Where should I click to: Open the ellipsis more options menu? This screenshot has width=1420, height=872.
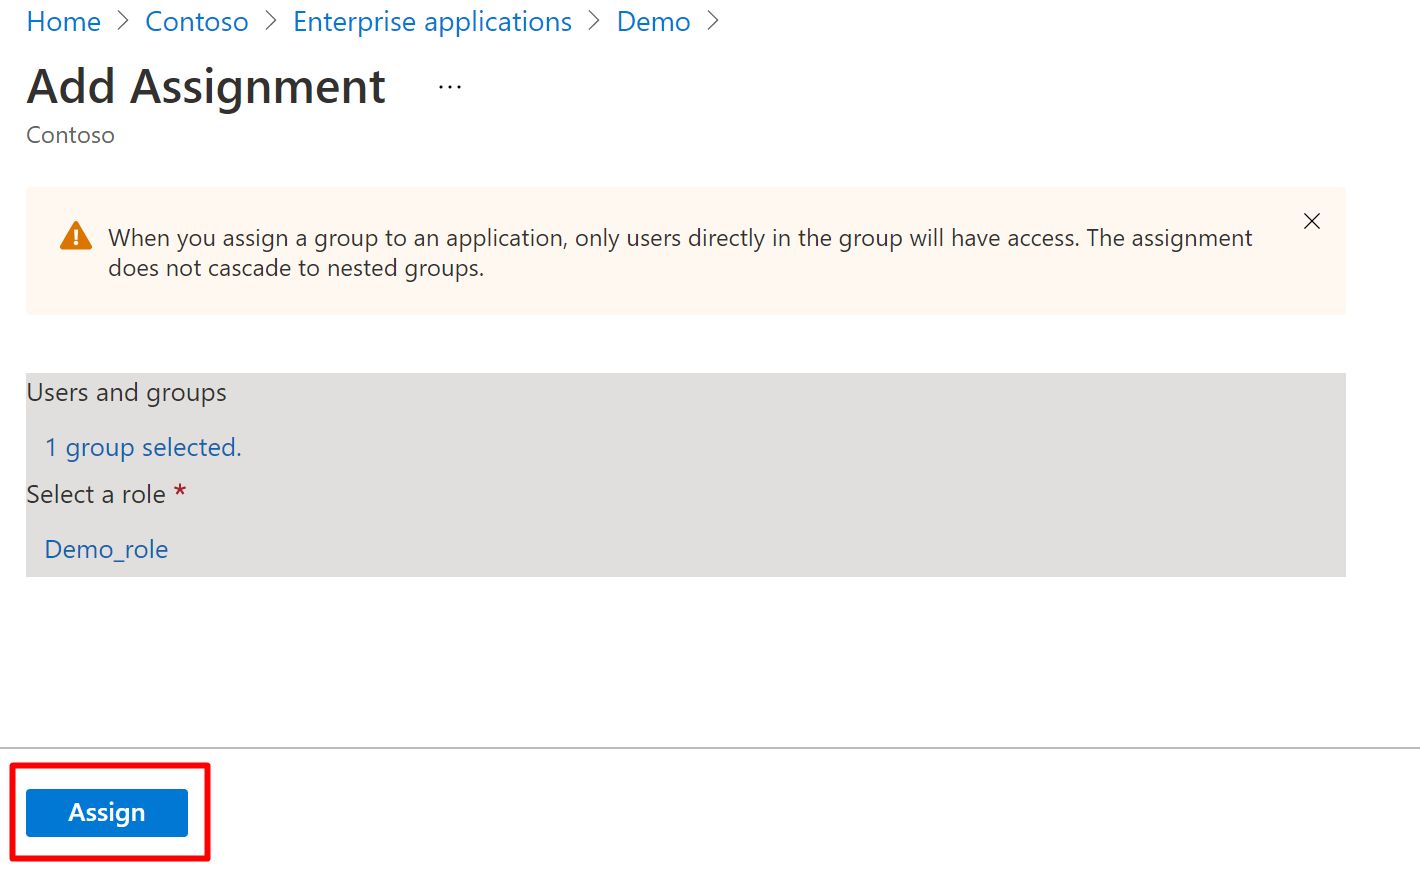point(450,87)
